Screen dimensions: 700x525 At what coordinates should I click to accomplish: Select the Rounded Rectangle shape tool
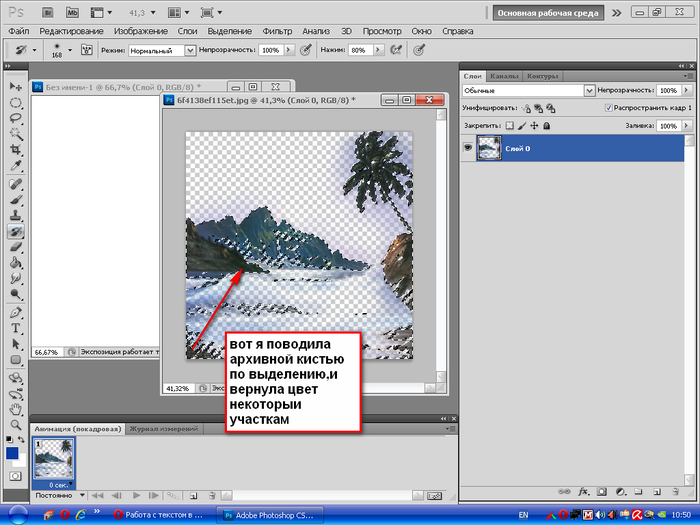pyautogui.click(x=16, y=359)
